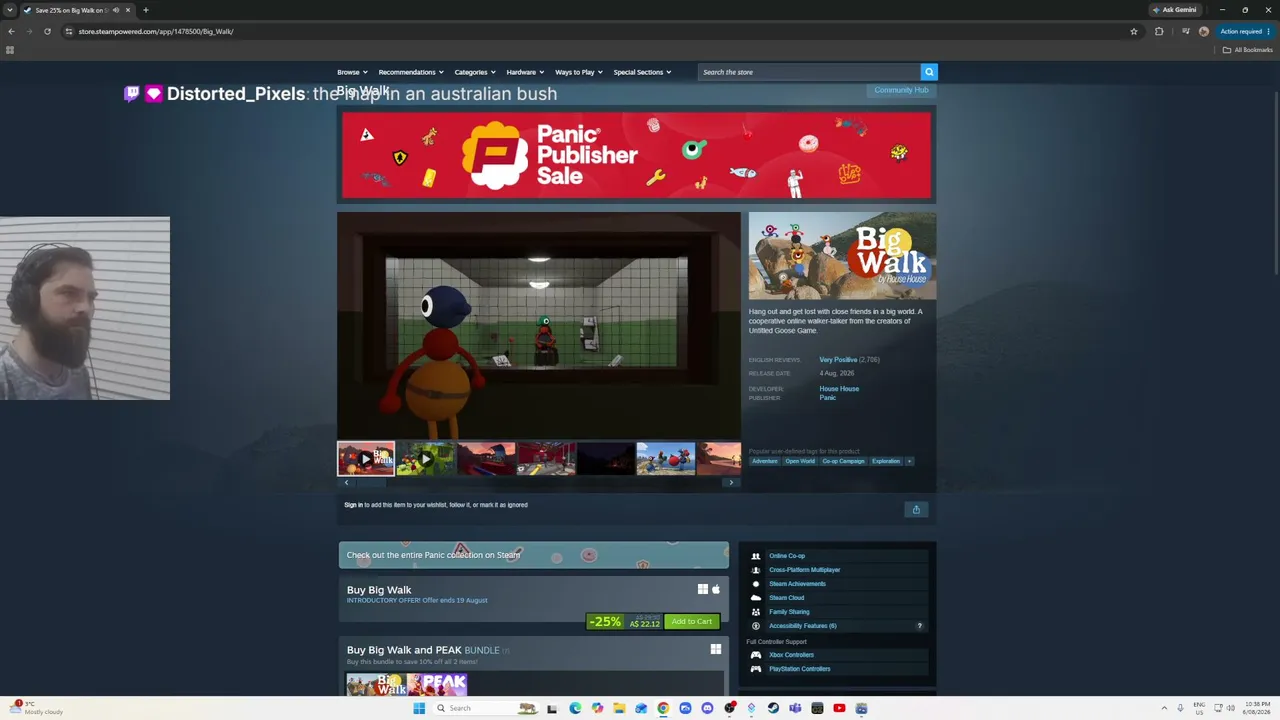Click the Panic Publisher Sale banner
This screenshot has width=1280, height=720.
click(636, 155)
